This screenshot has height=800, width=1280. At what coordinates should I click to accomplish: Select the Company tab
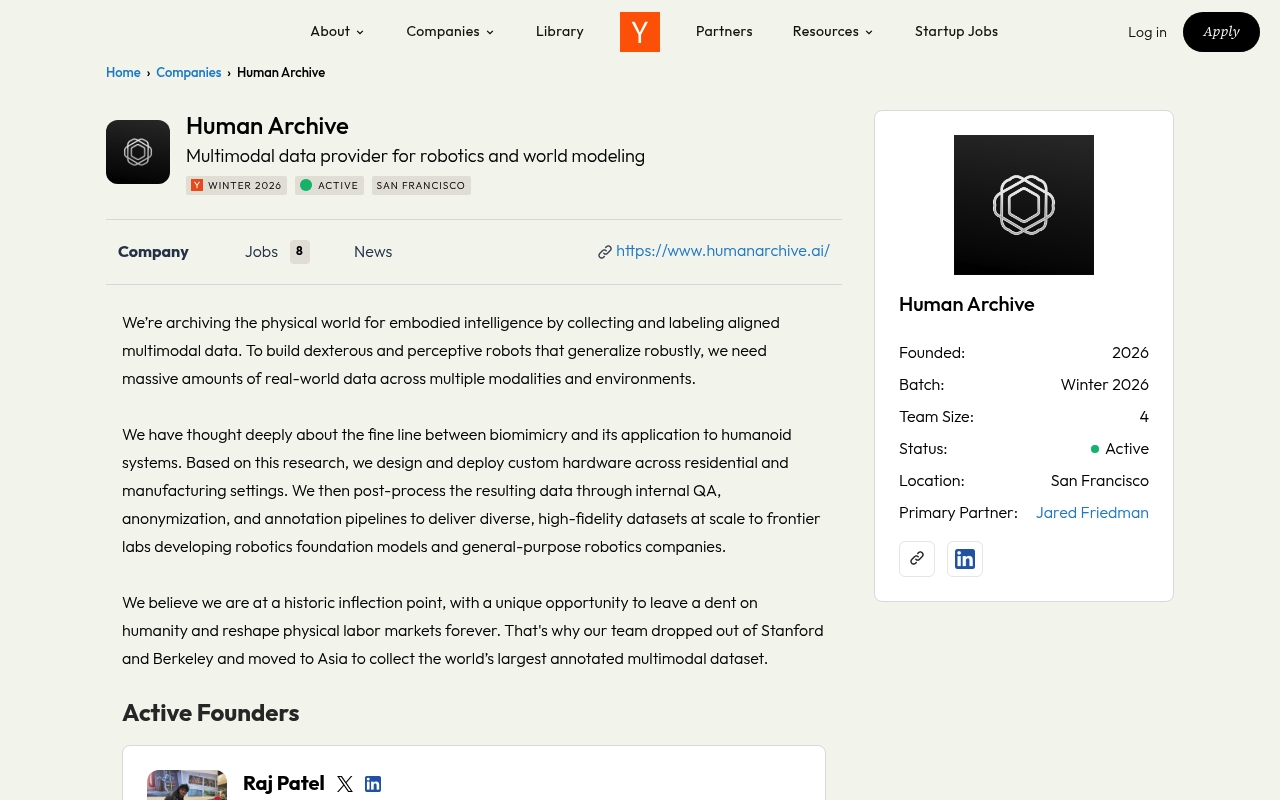[x=153, y=252]
